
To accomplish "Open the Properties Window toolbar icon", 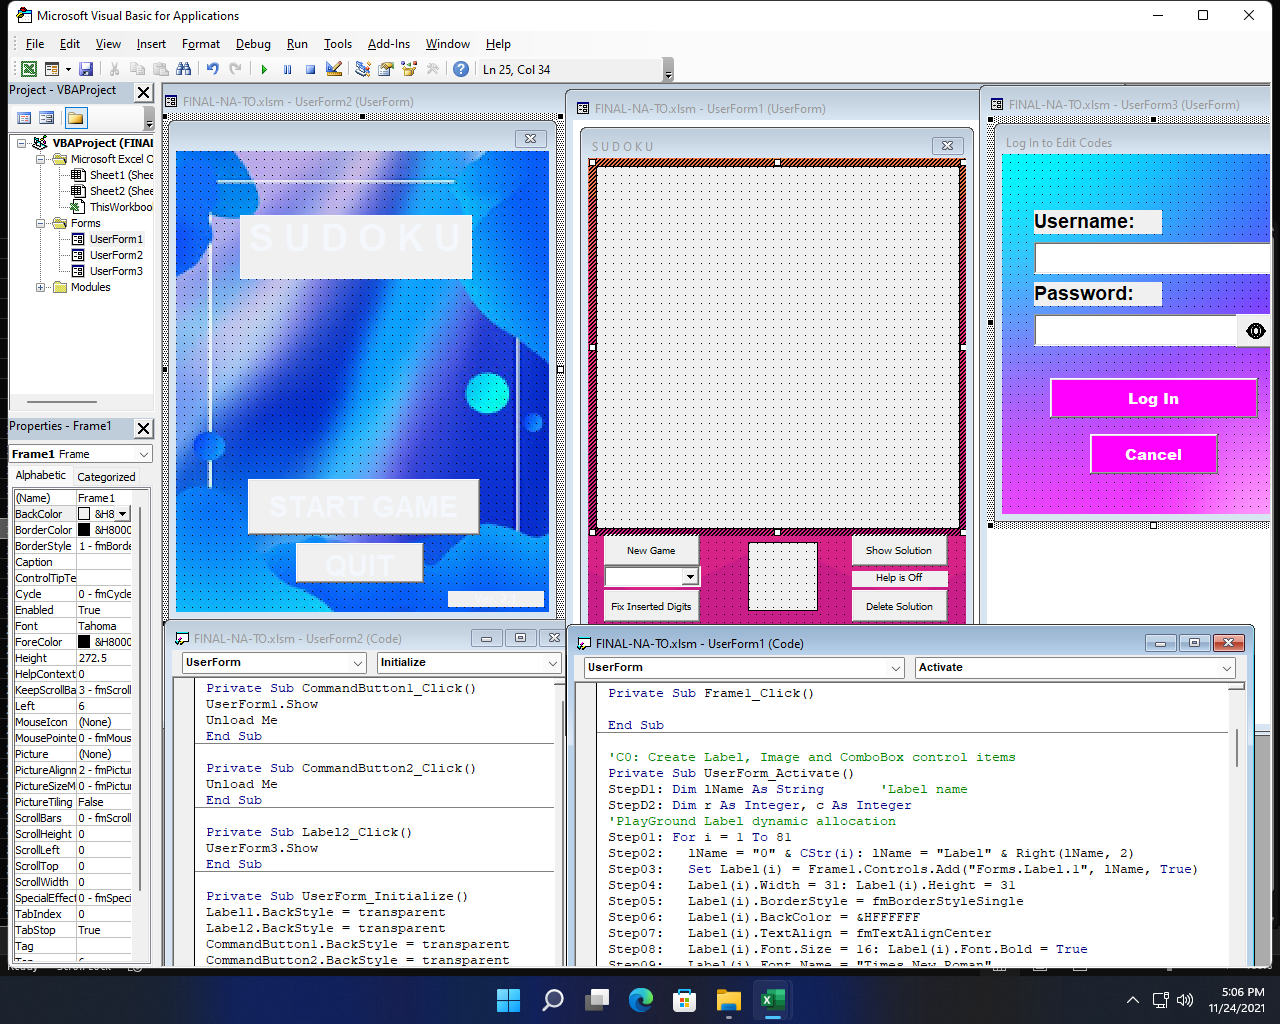I will [x=385, y=69].
